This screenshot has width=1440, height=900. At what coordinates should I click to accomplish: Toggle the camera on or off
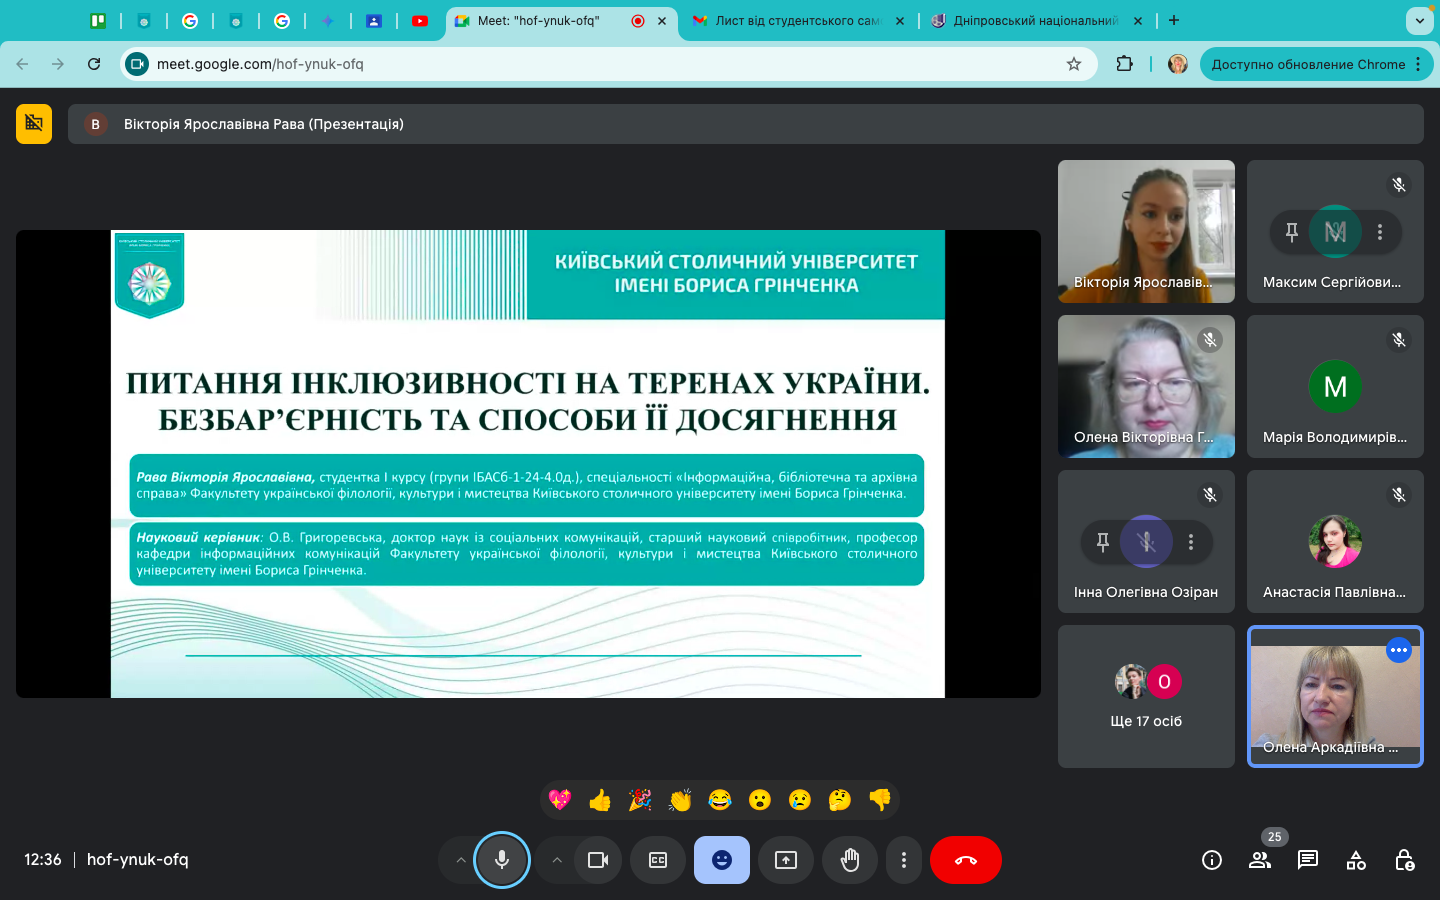coord(598,860)
